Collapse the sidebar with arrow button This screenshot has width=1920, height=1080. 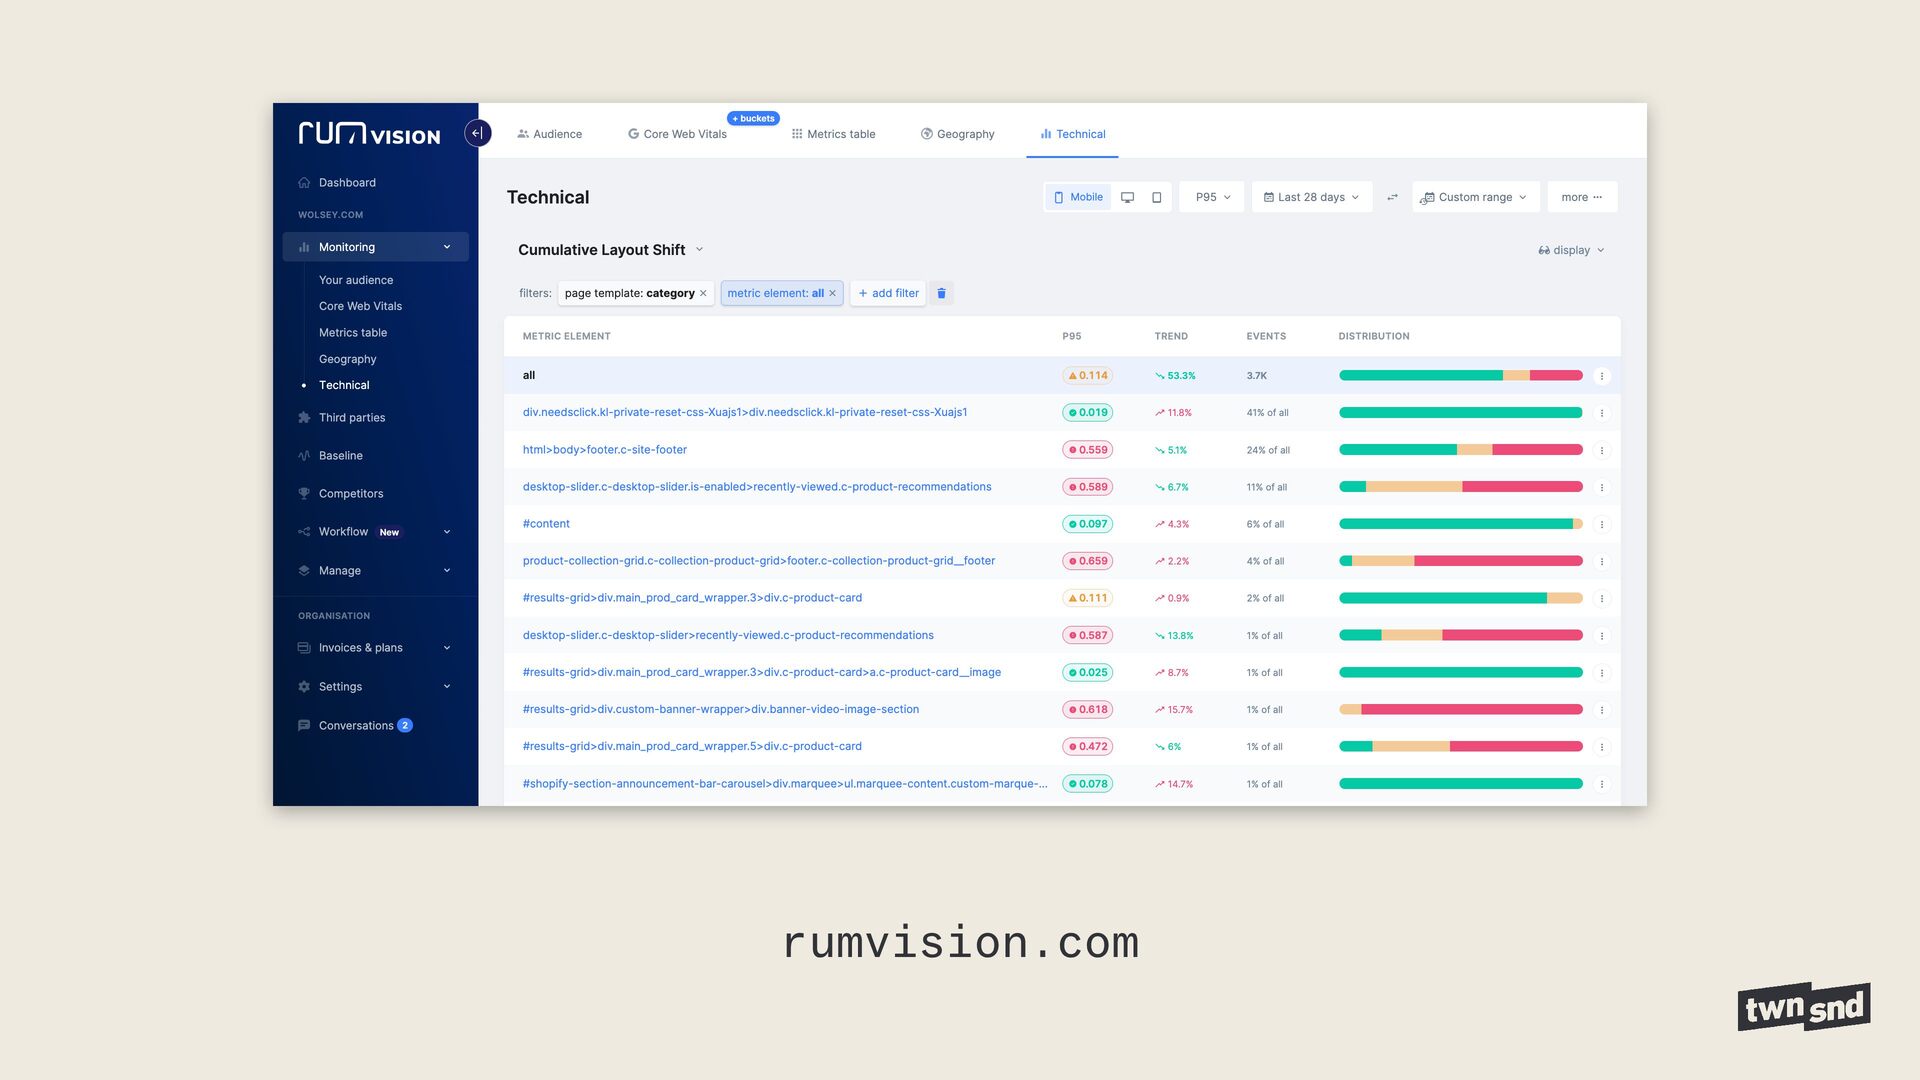point(478,133)
